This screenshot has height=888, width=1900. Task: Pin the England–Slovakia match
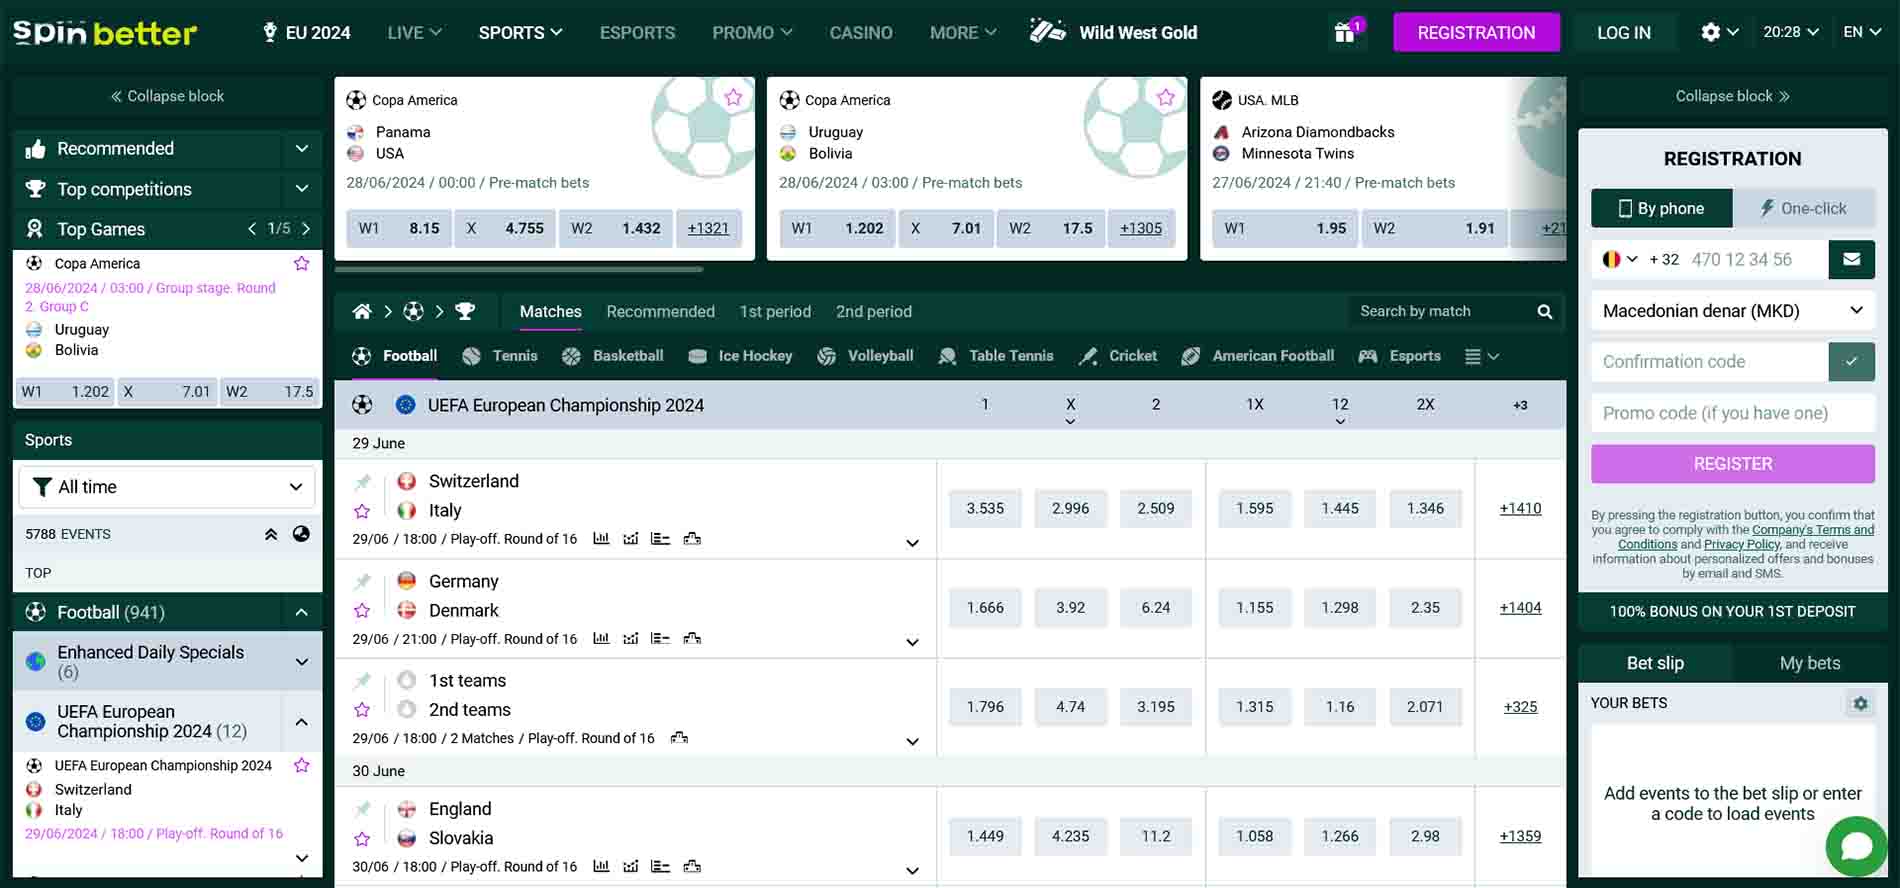pyautogui.click(x=362, y=809)
